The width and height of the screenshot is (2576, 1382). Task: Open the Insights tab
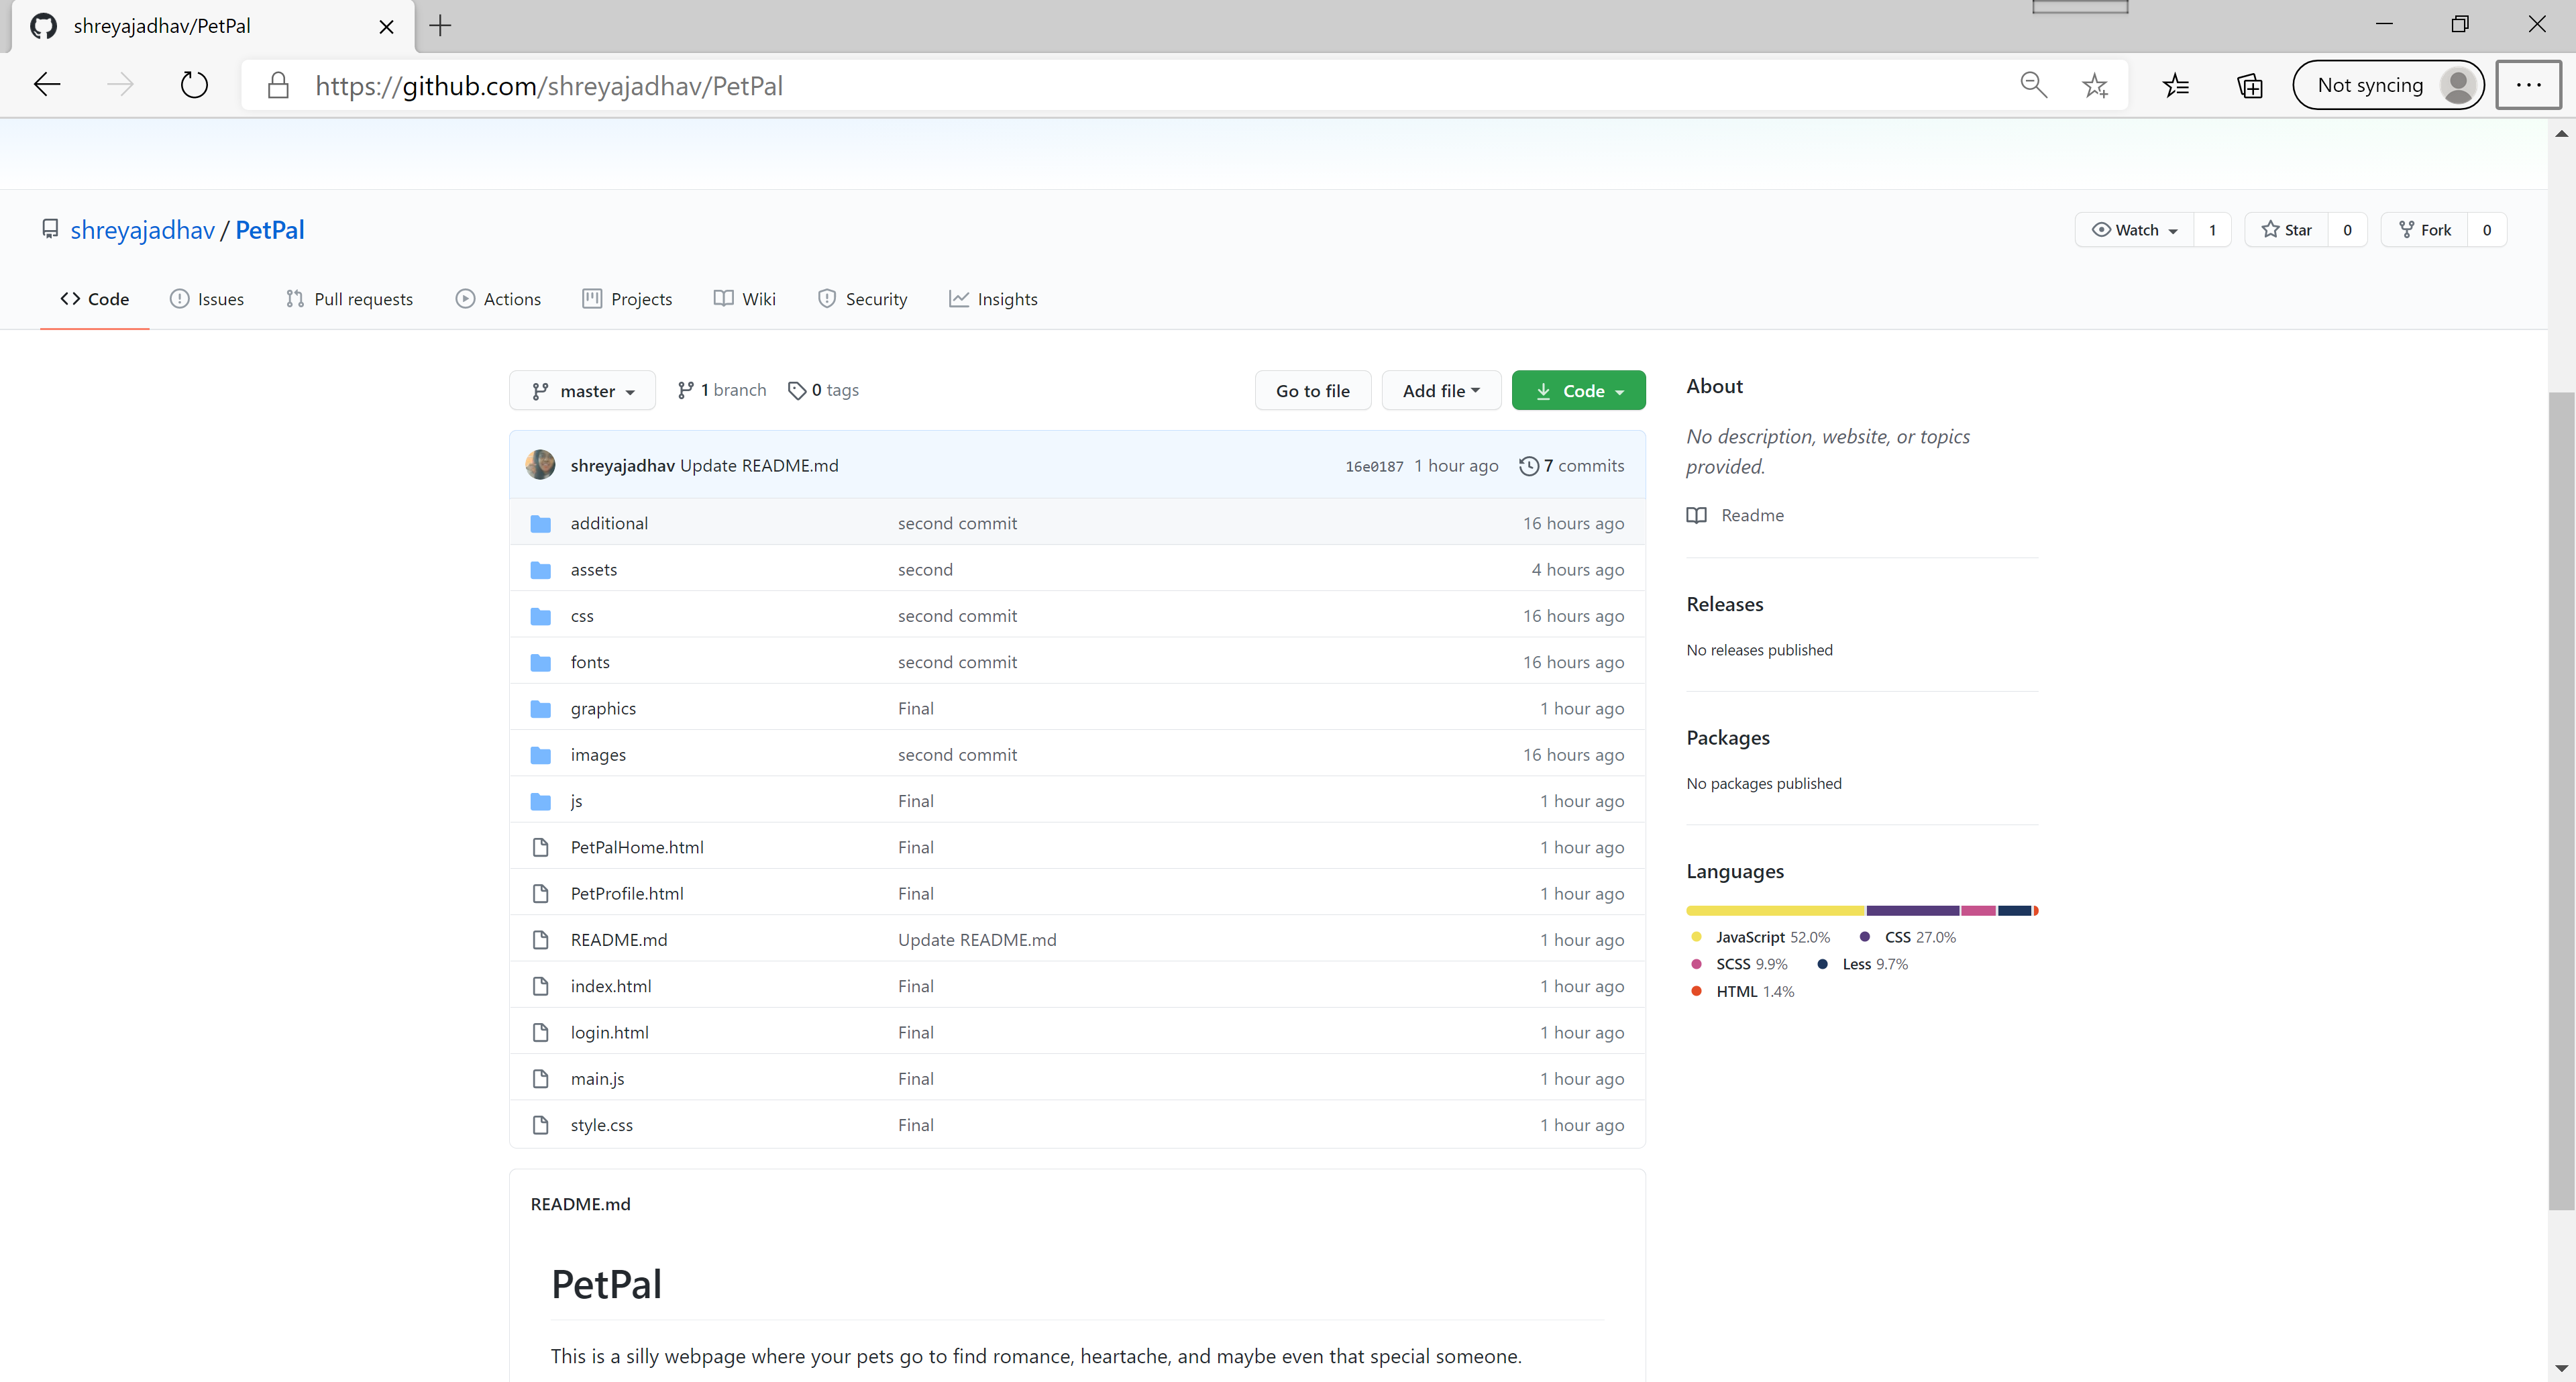coord(993,299)
